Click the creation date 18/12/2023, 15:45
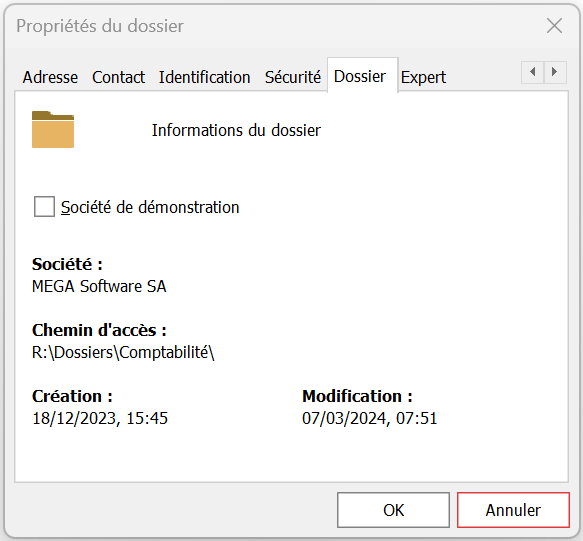Image resolution: width=583 pixels, height=541 pixels. coord(100,418)
